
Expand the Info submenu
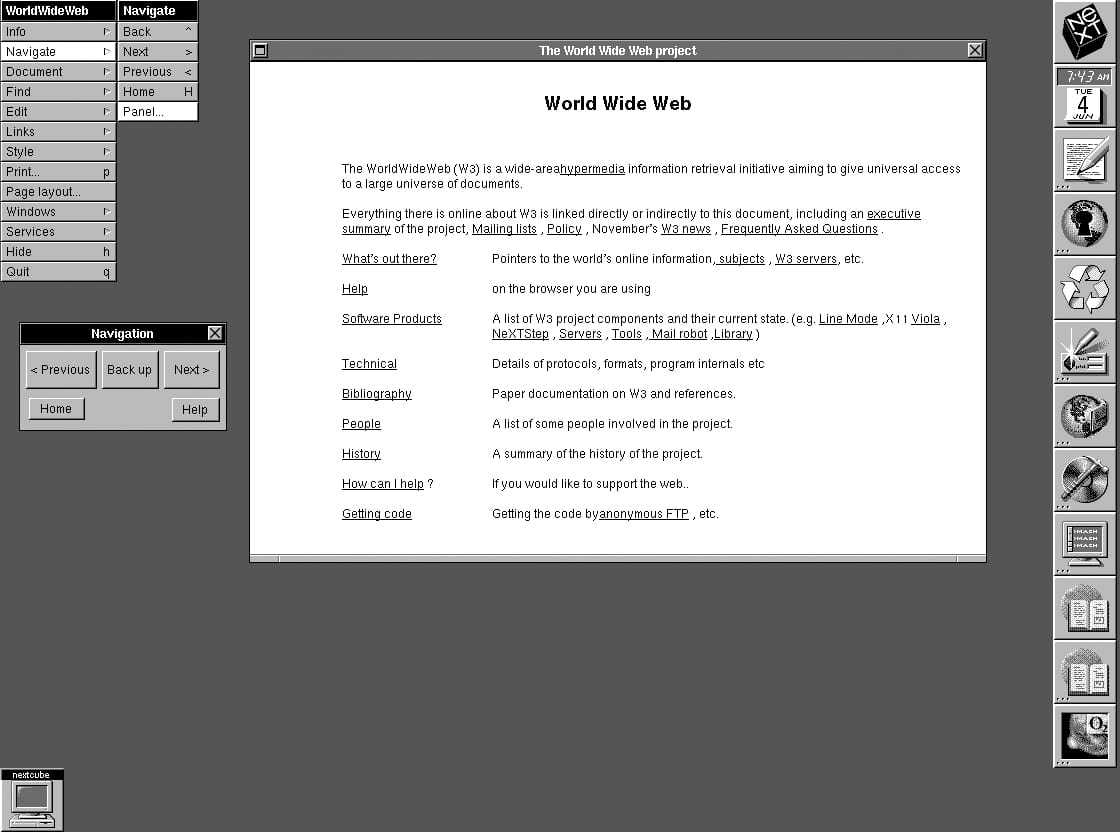[x=58, y=31]
